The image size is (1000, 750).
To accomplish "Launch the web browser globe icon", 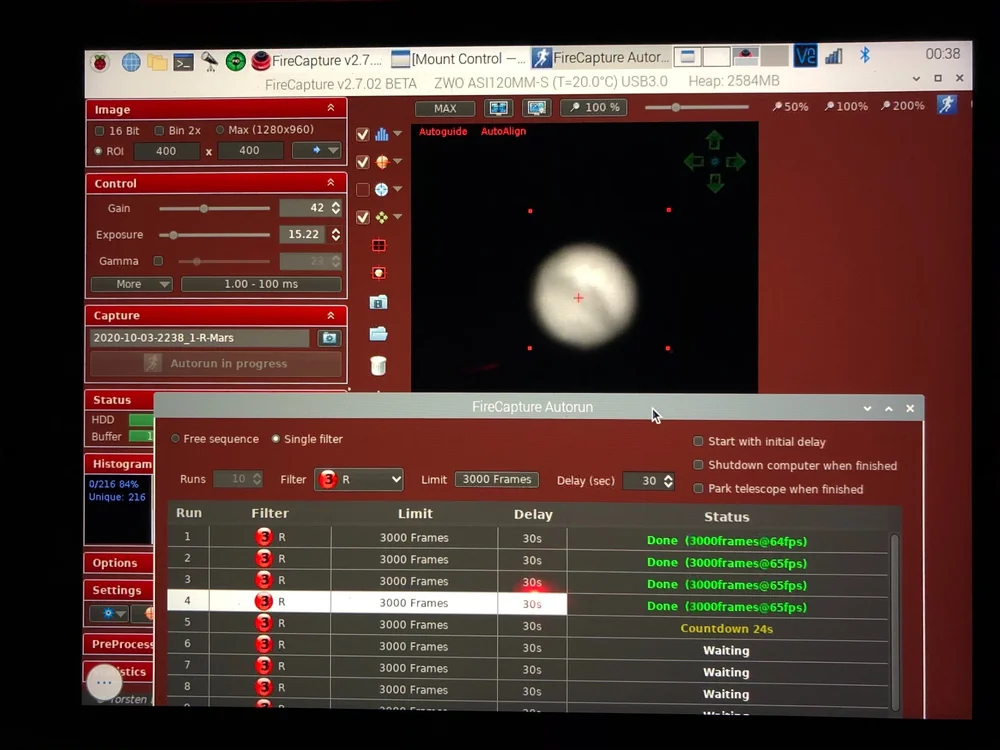I will 131,62.
